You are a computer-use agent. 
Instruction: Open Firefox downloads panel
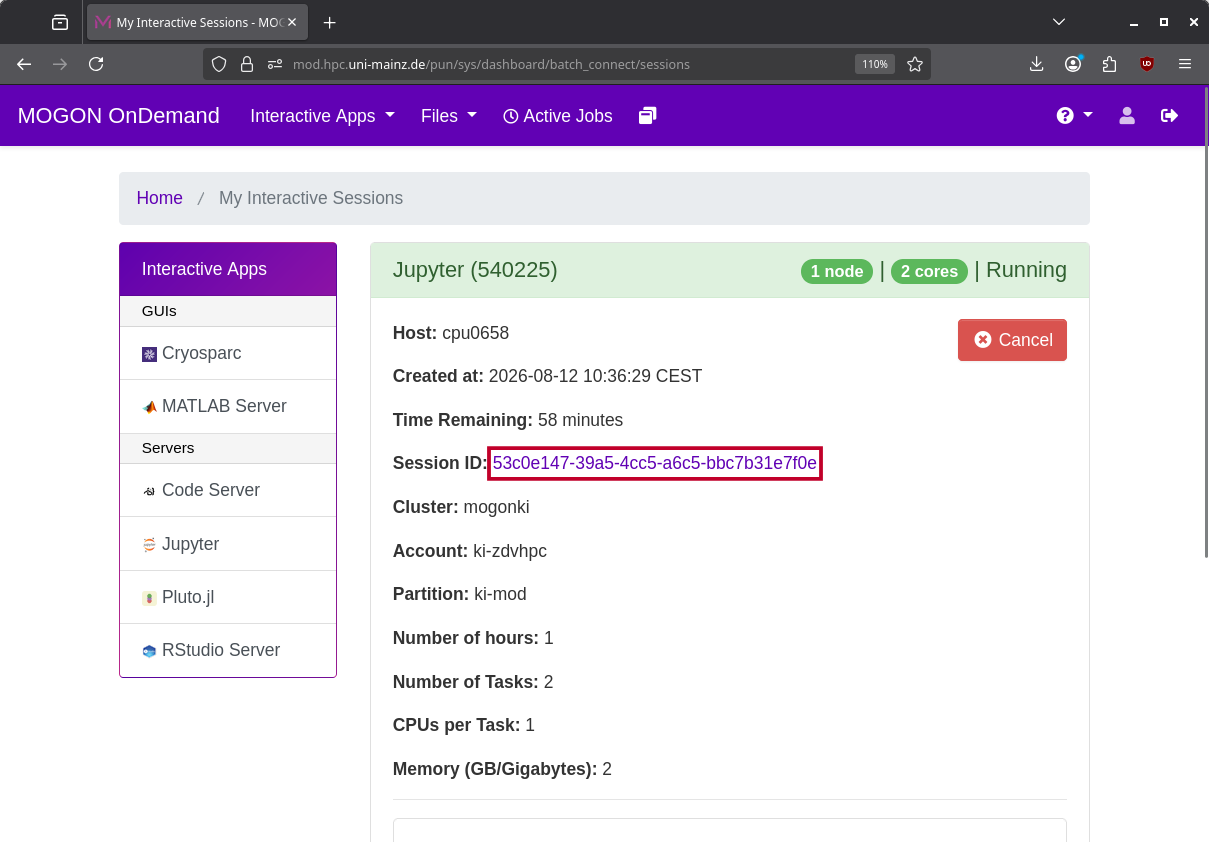pyautogui.click(x=1036, y=64)
